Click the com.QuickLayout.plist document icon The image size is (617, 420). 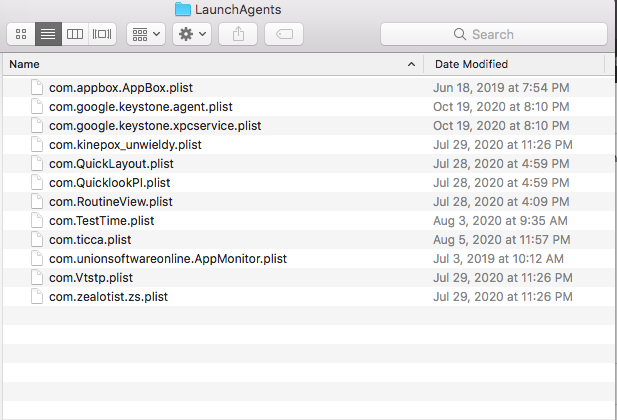click(38, 164)
